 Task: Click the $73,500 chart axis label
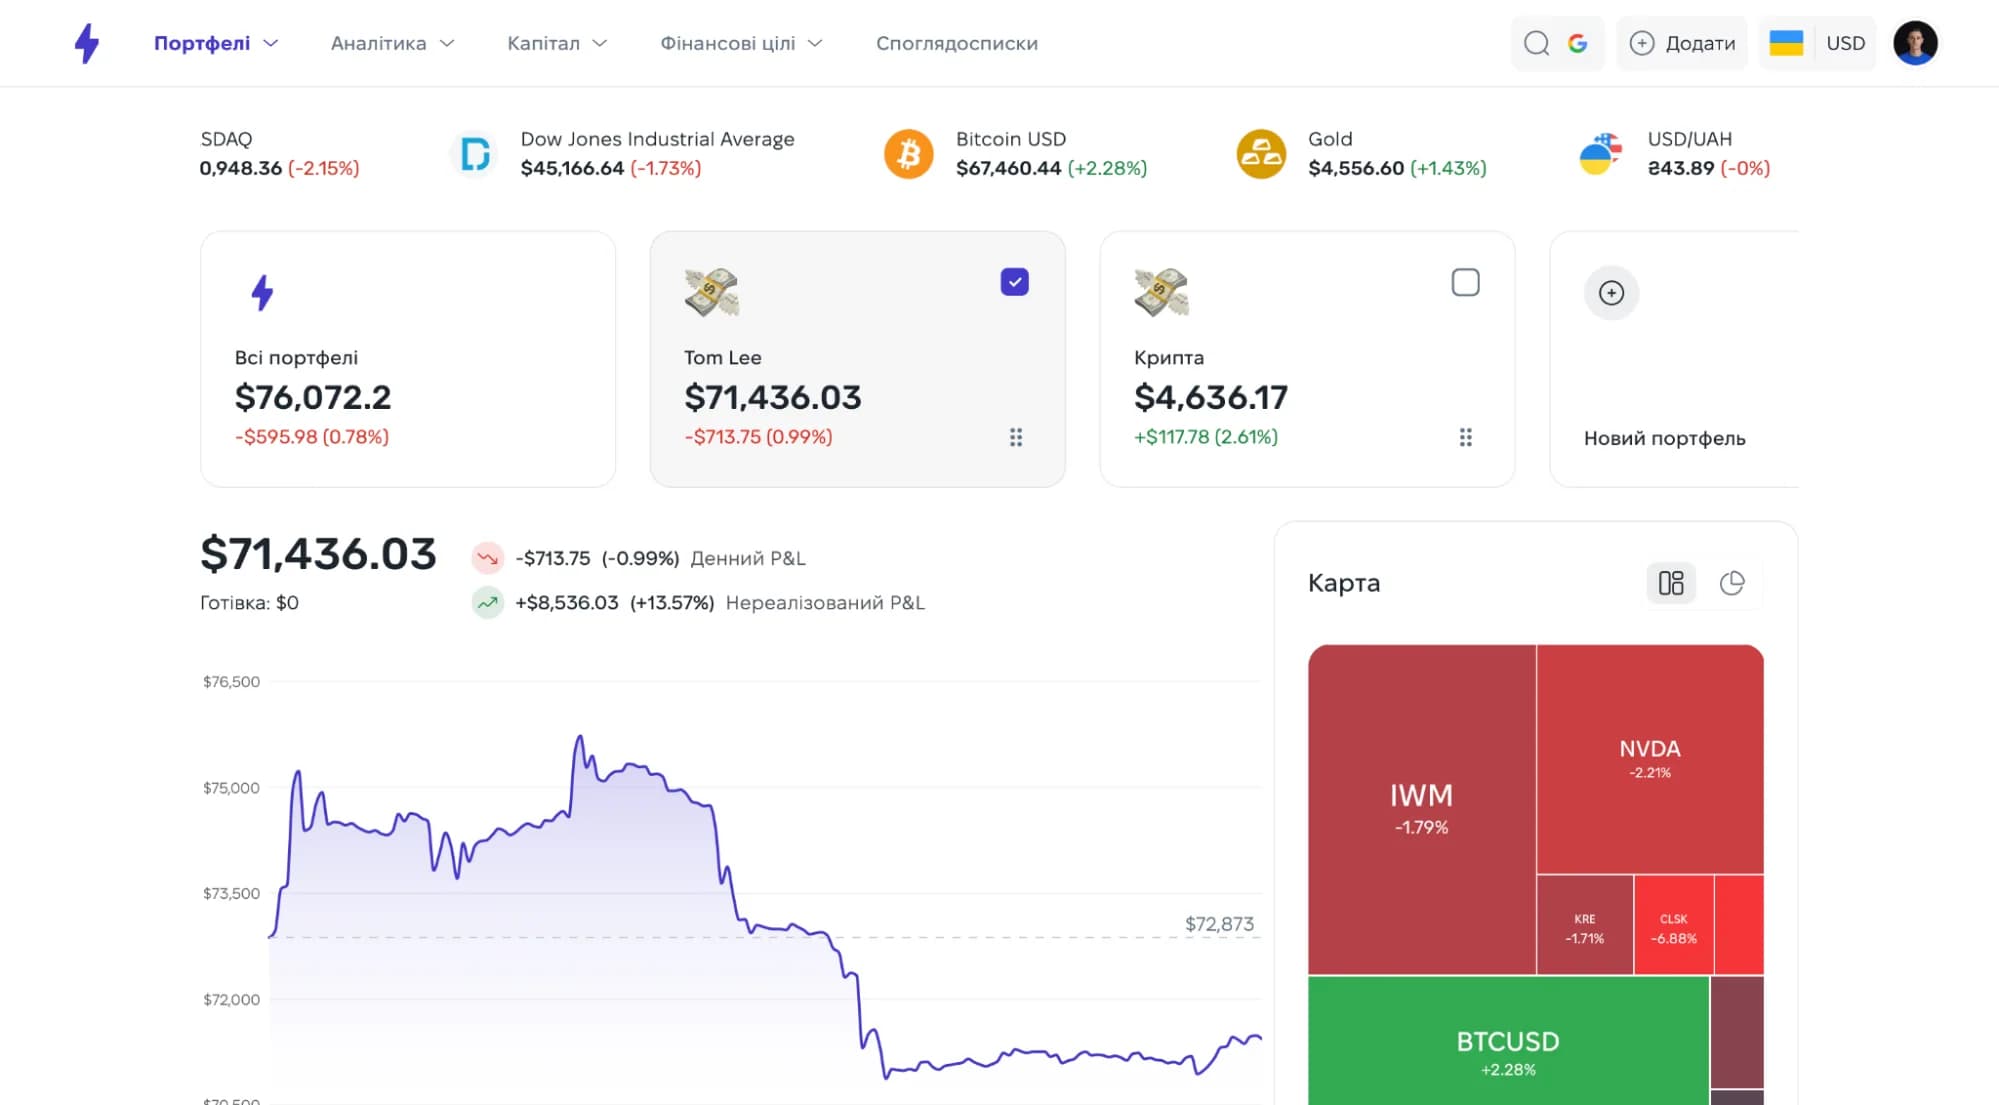click(231, 893)
